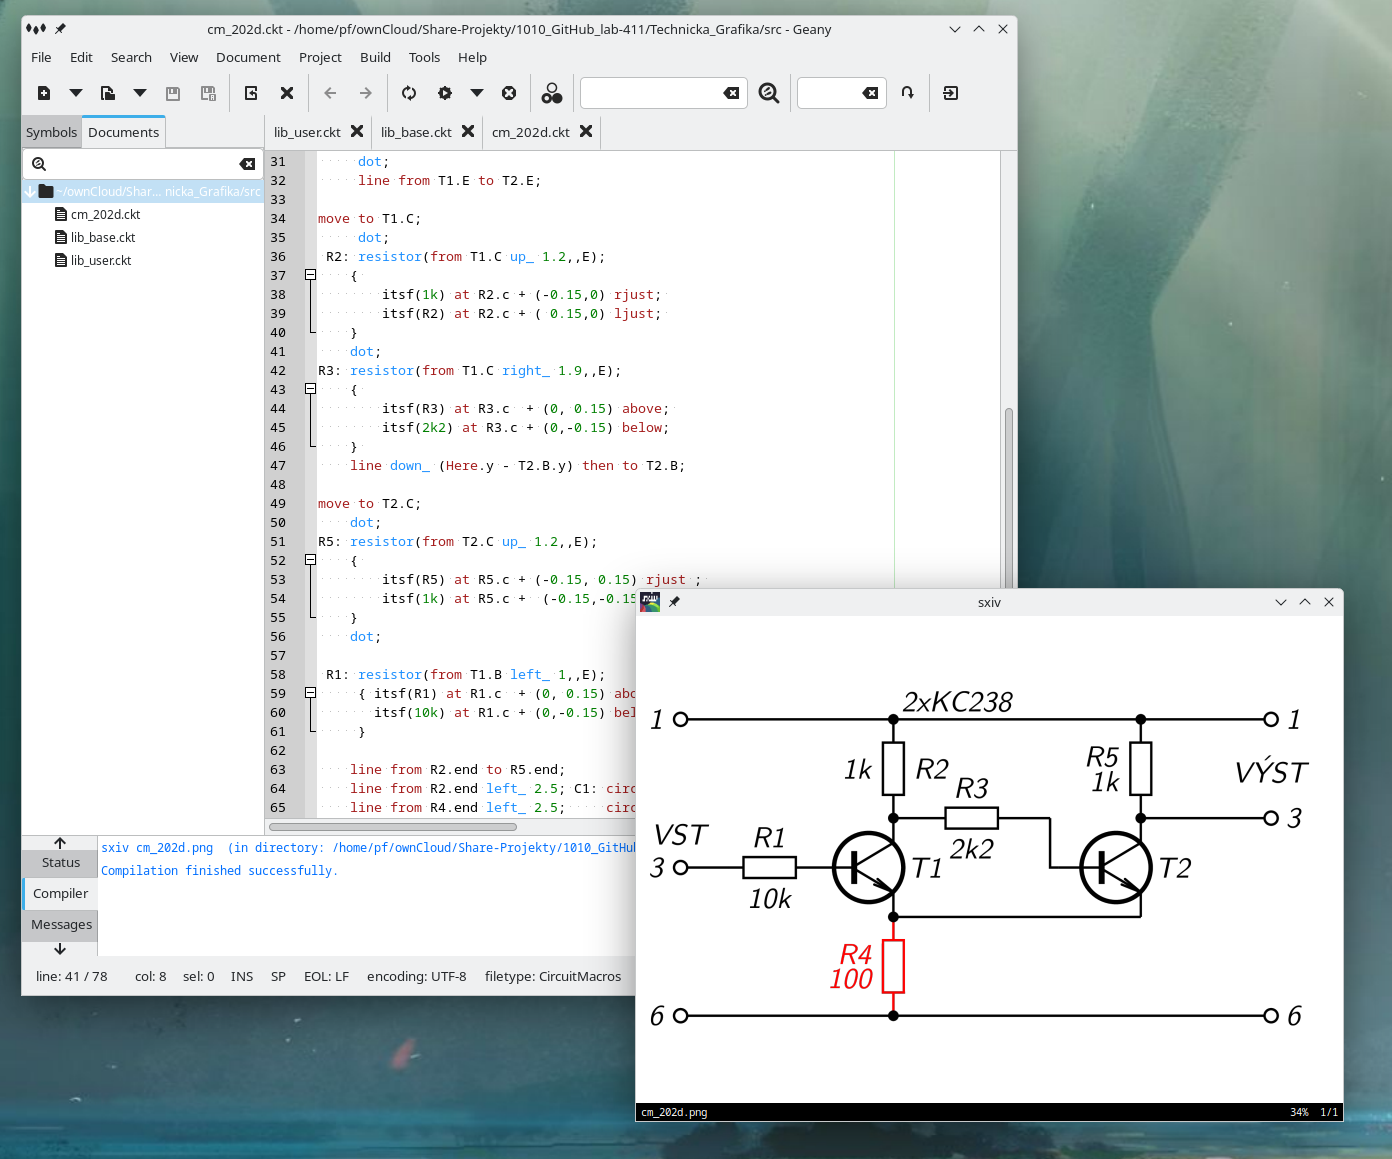
Task: Open lib_user.ckt in the documents tree
Action: tap(101, 260)
